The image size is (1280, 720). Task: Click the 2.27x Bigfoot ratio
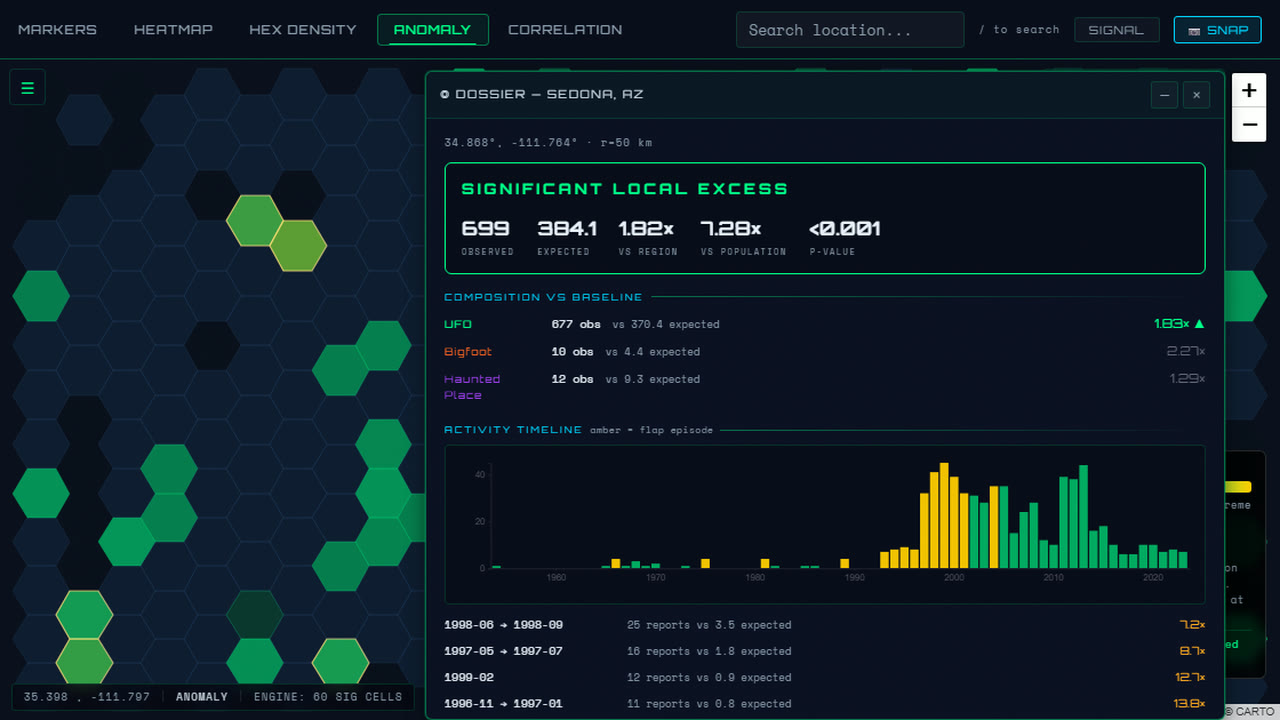point(1186,352)
